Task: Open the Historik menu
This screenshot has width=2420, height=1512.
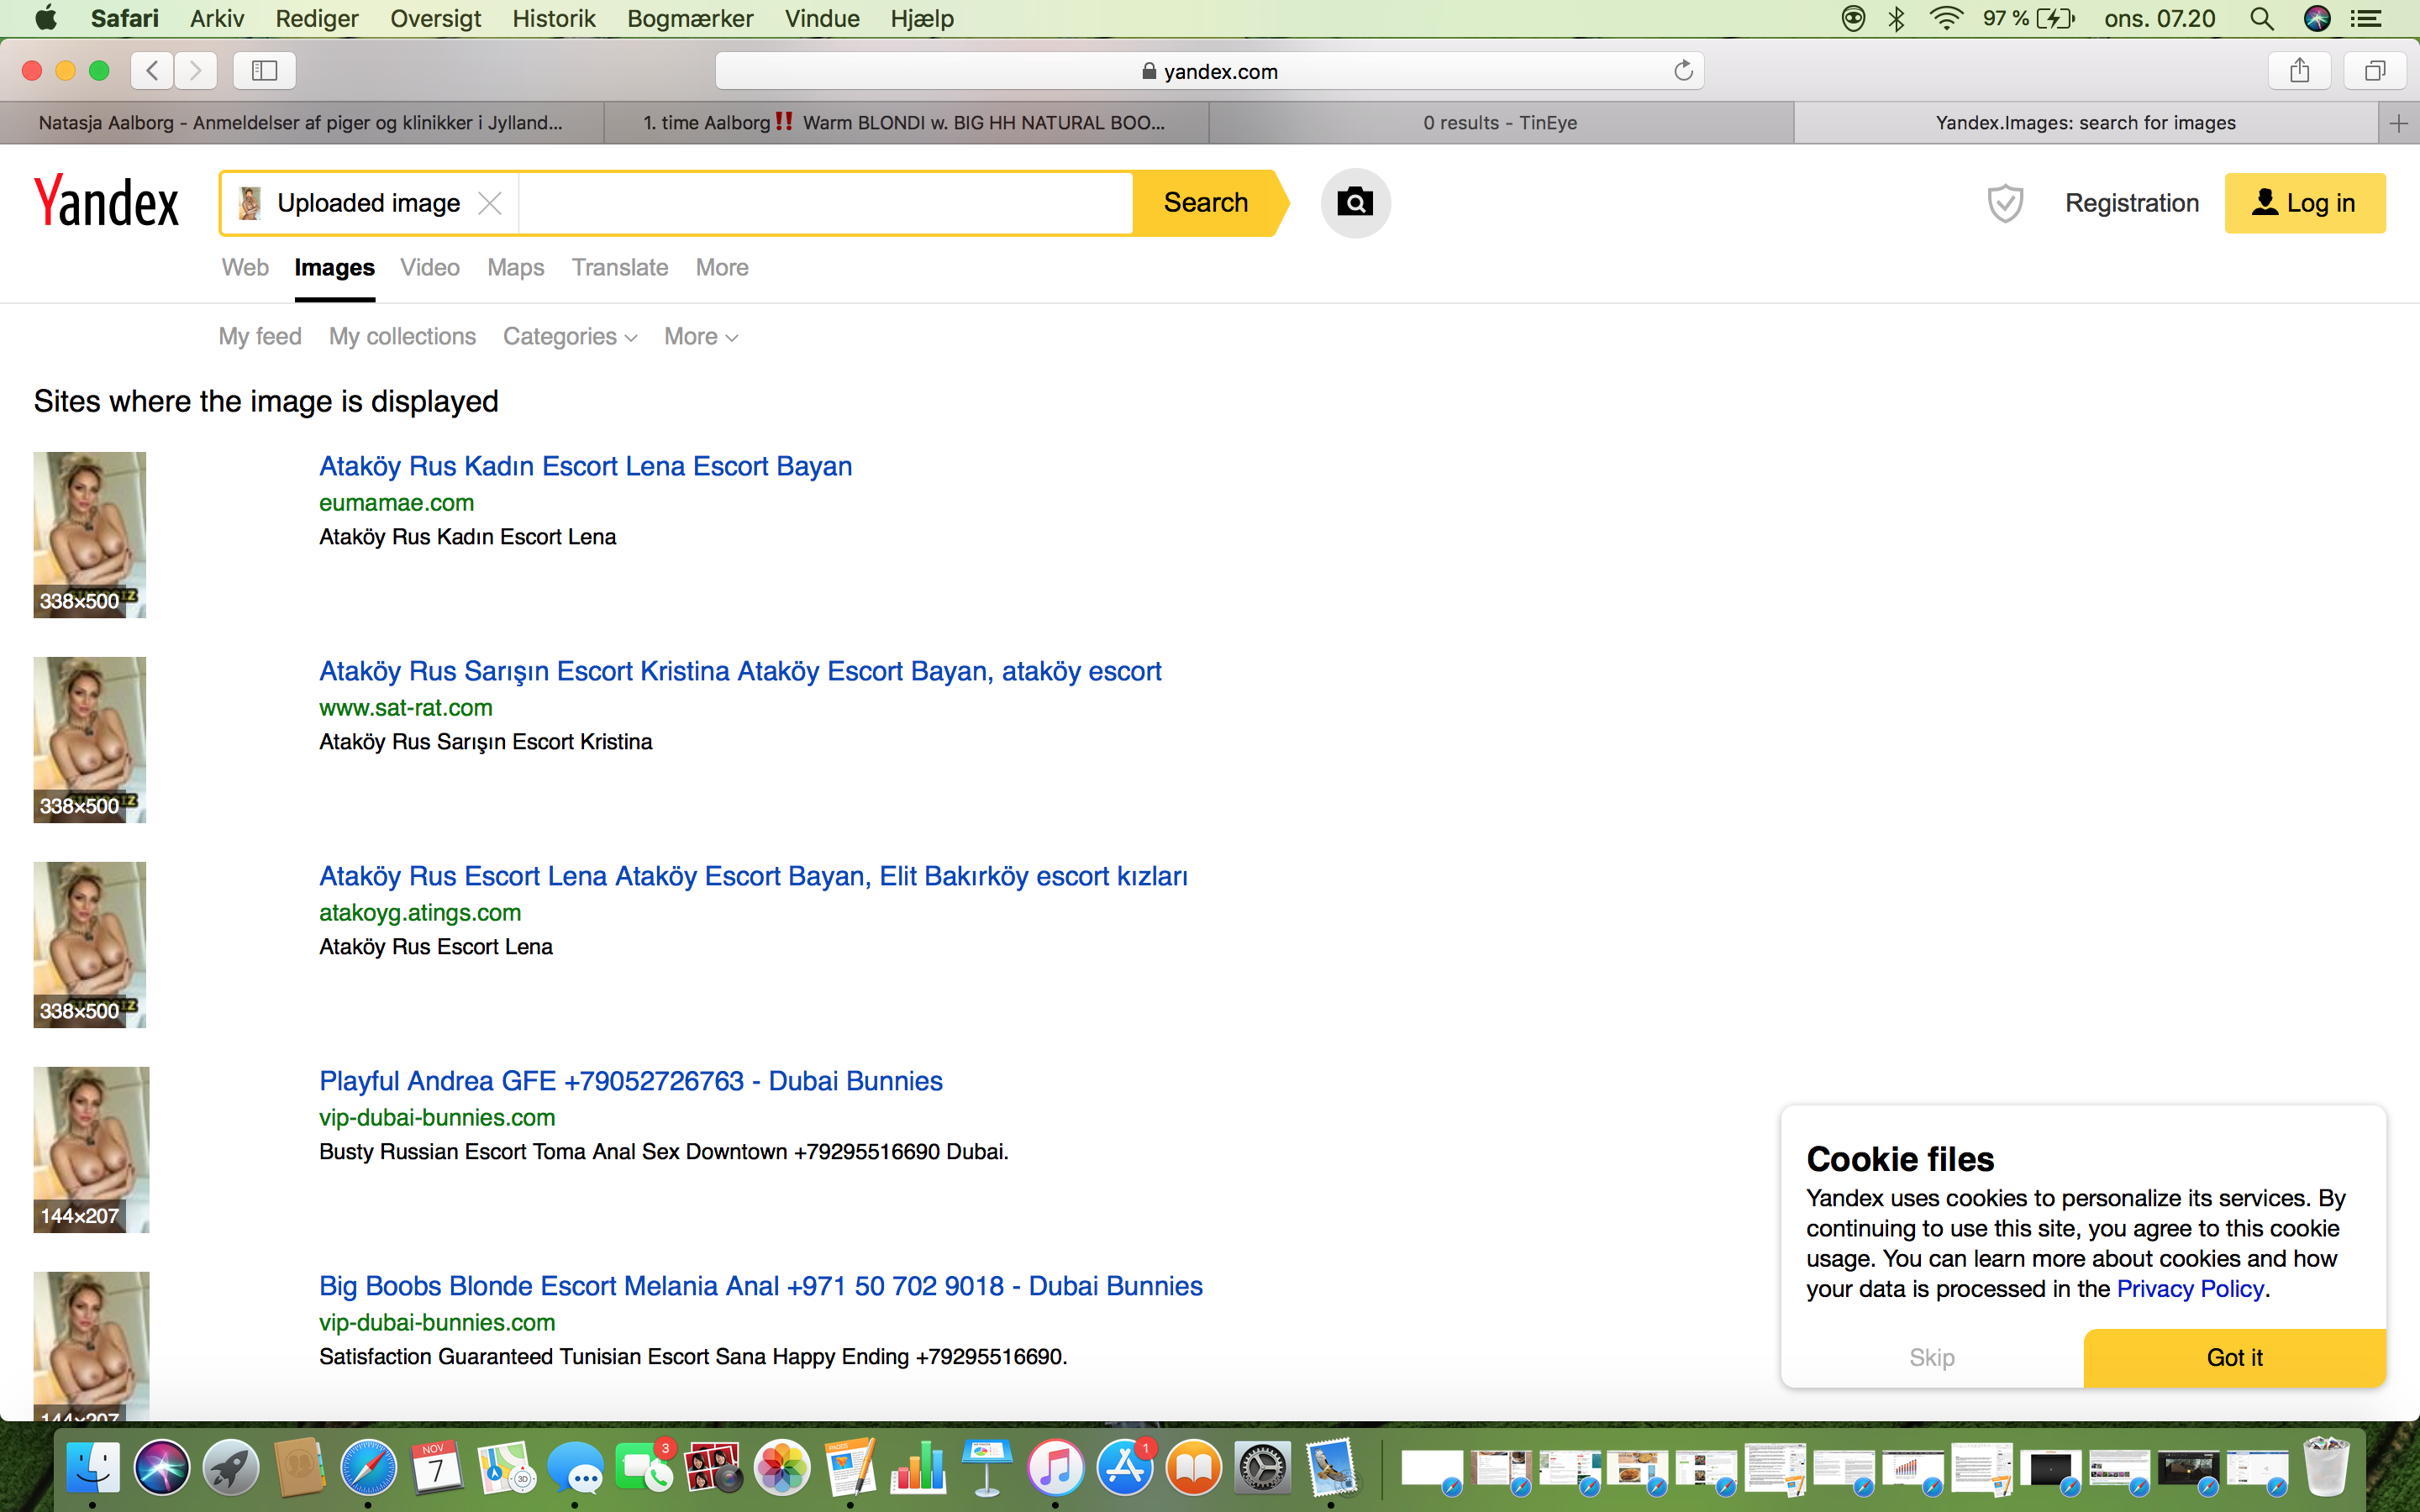Action: coord(553,19)
